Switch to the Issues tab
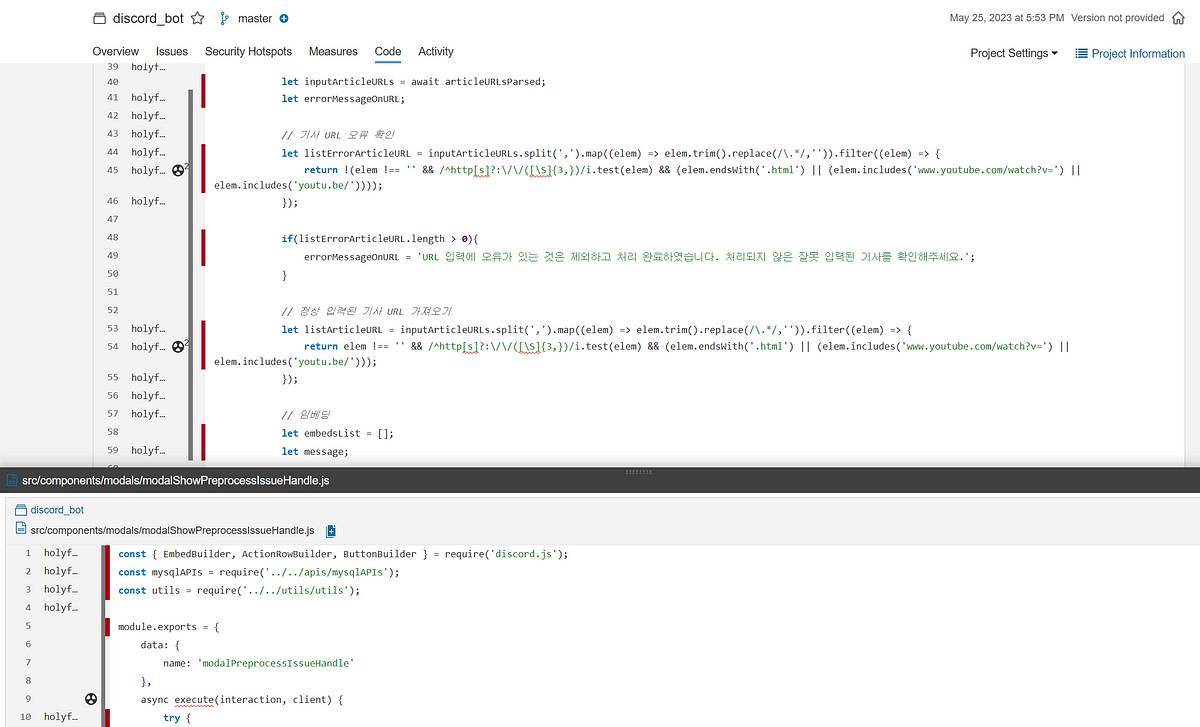1200x727 pixels. (172, 51)
